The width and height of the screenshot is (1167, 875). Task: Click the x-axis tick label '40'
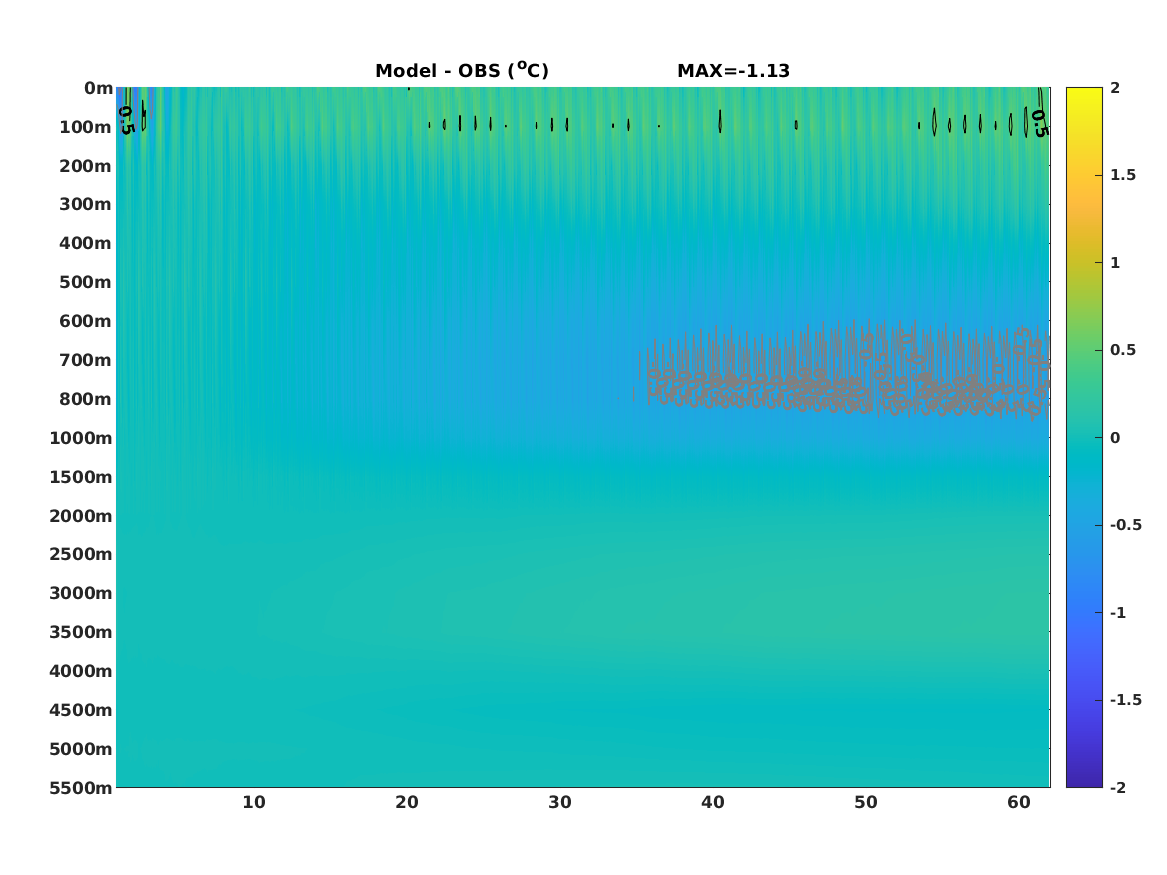pos(713,802)
